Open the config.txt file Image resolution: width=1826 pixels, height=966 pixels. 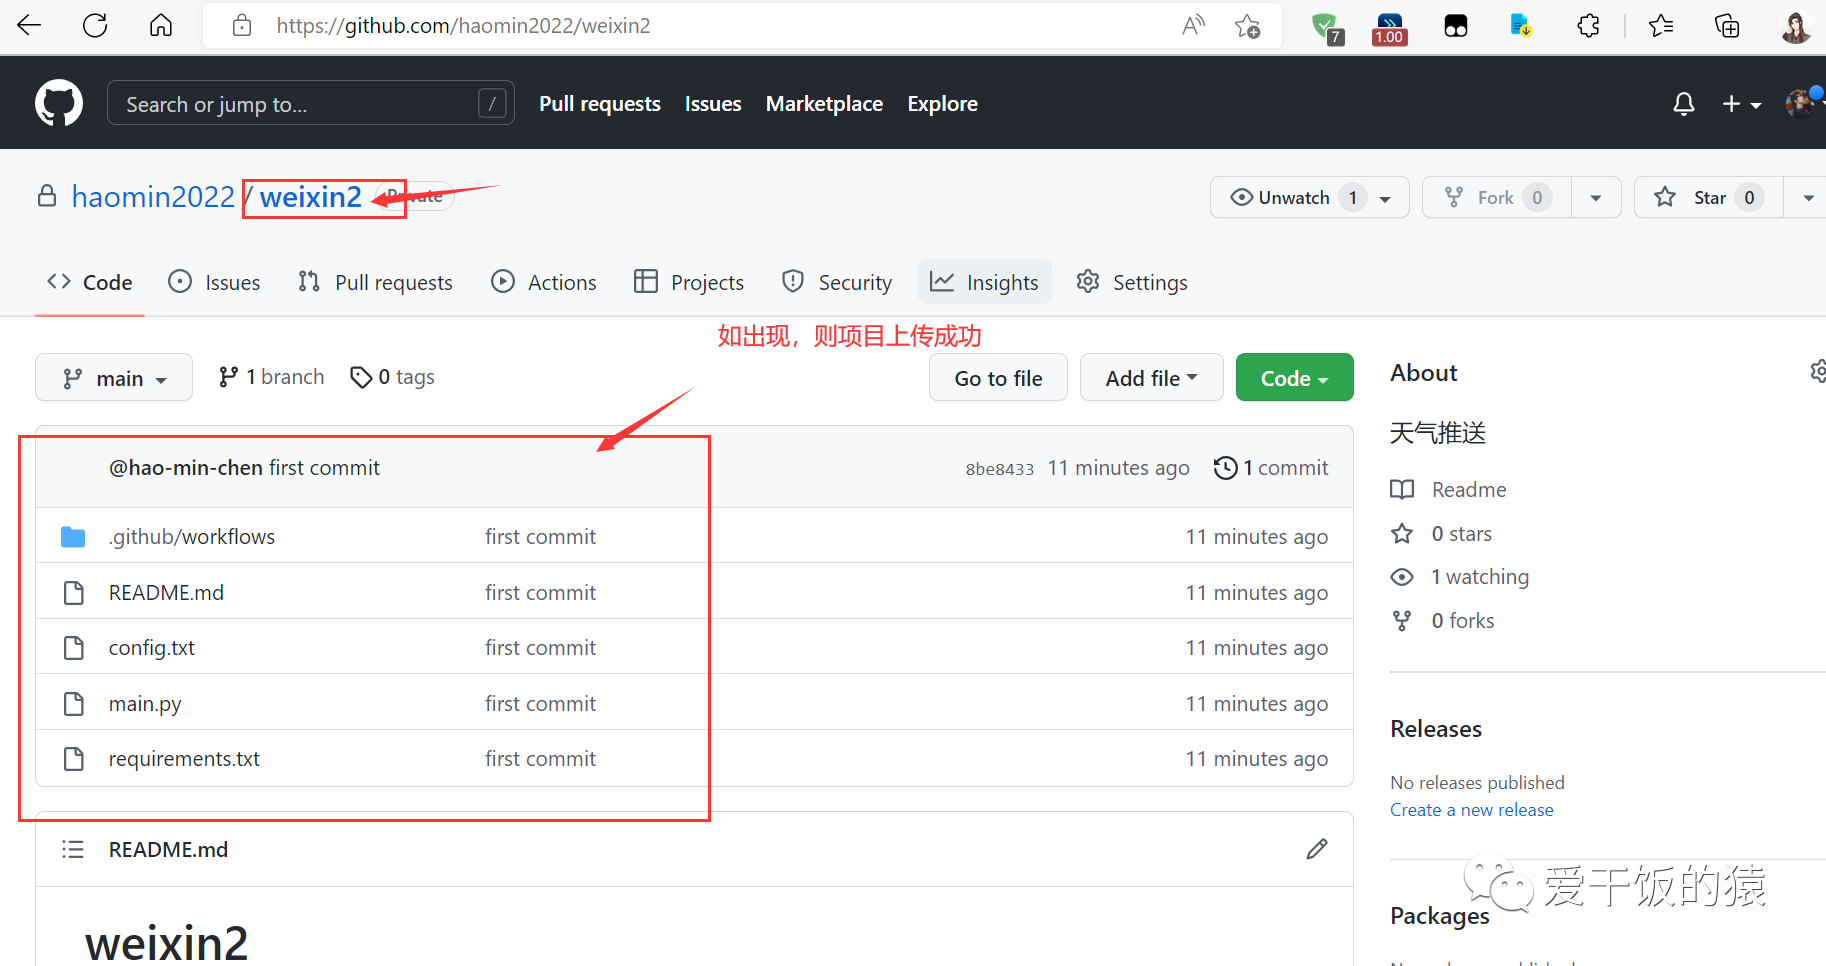pos(152,648)
